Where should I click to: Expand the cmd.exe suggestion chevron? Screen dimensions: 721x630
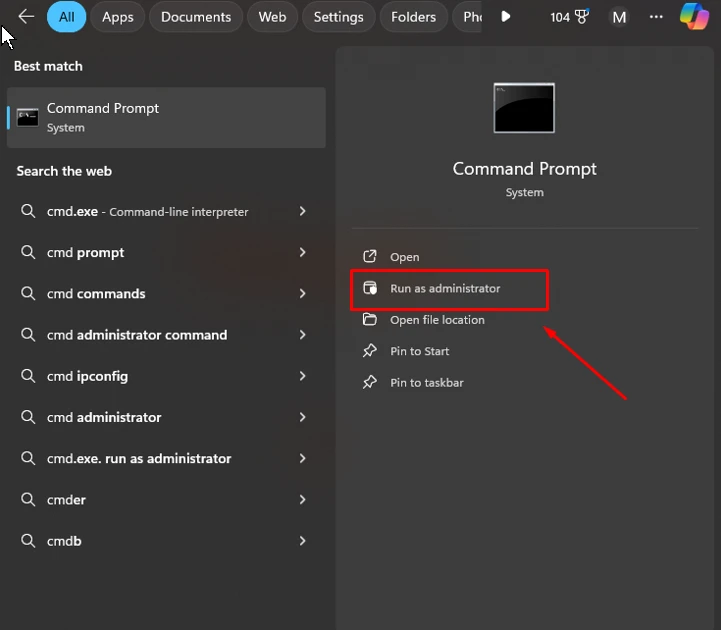click(302, 211)
